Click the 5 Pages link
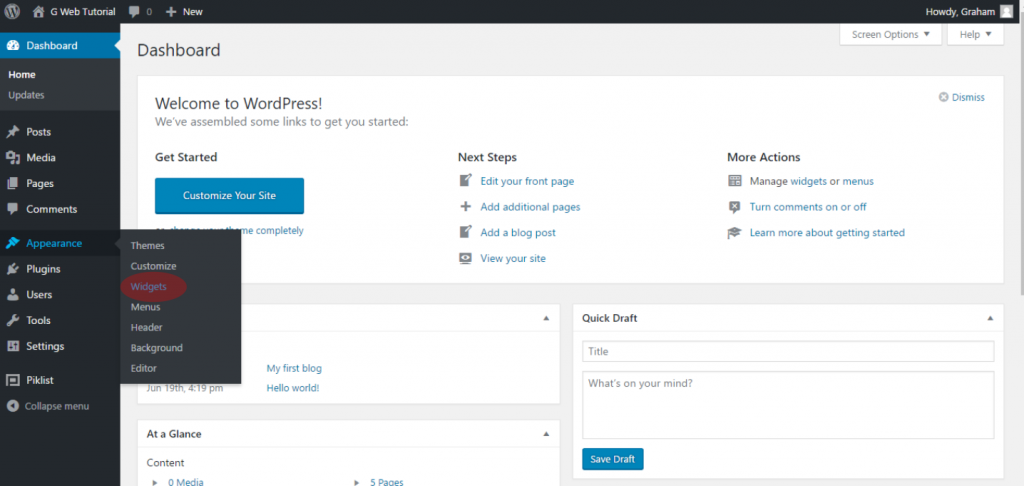Screen dimensions: 1024x486 386,482
